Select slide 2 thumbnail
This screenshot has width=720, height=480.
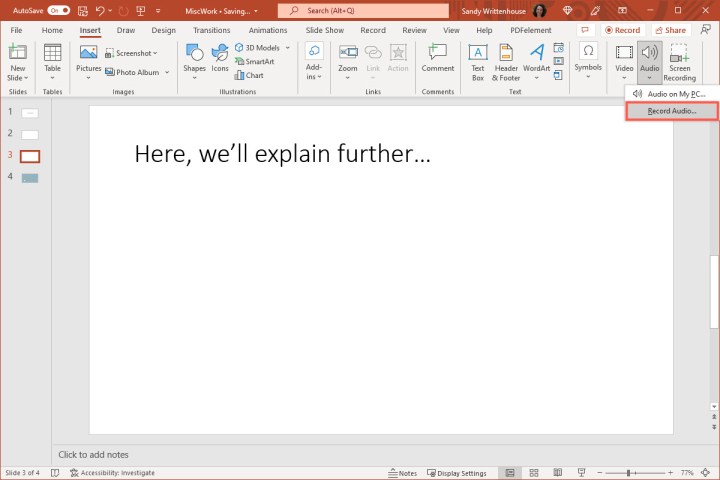click(x=30, y=135)
